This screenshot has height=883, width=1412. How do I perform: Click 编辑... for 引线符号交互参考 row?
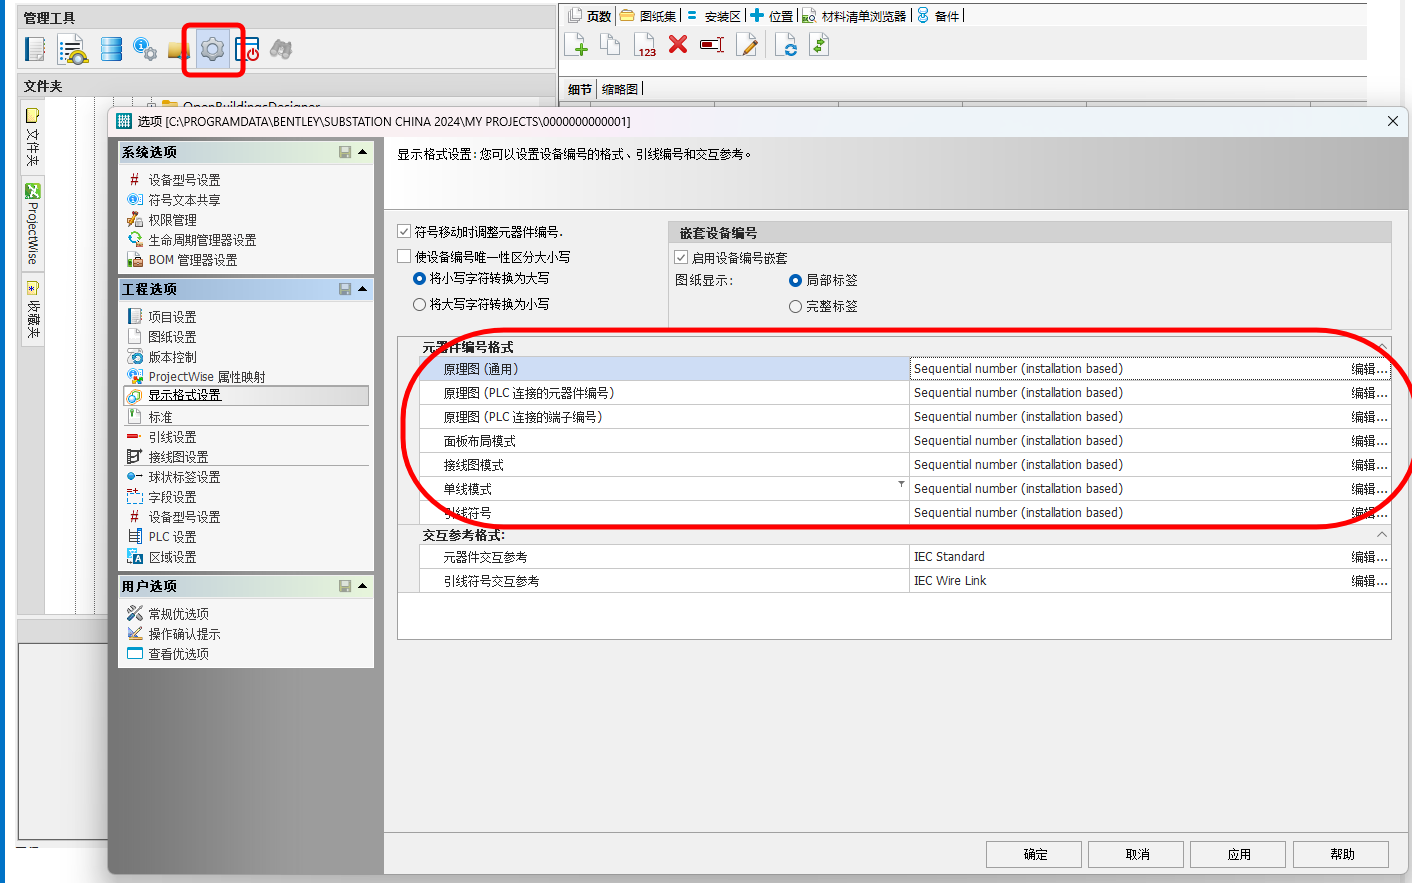[1369, 581]
